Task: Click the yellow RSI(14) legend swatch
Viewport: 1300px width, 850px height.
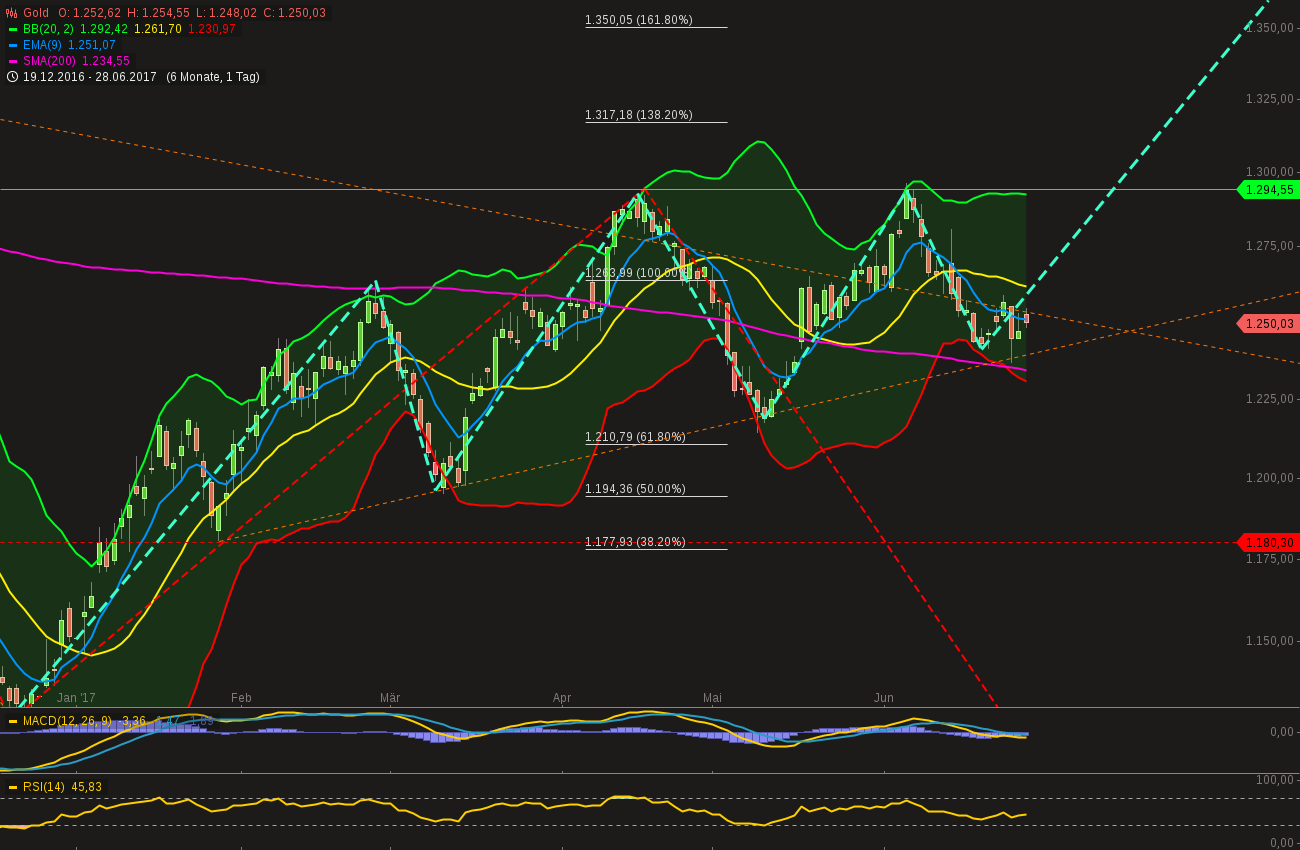Action: point(13,787)
